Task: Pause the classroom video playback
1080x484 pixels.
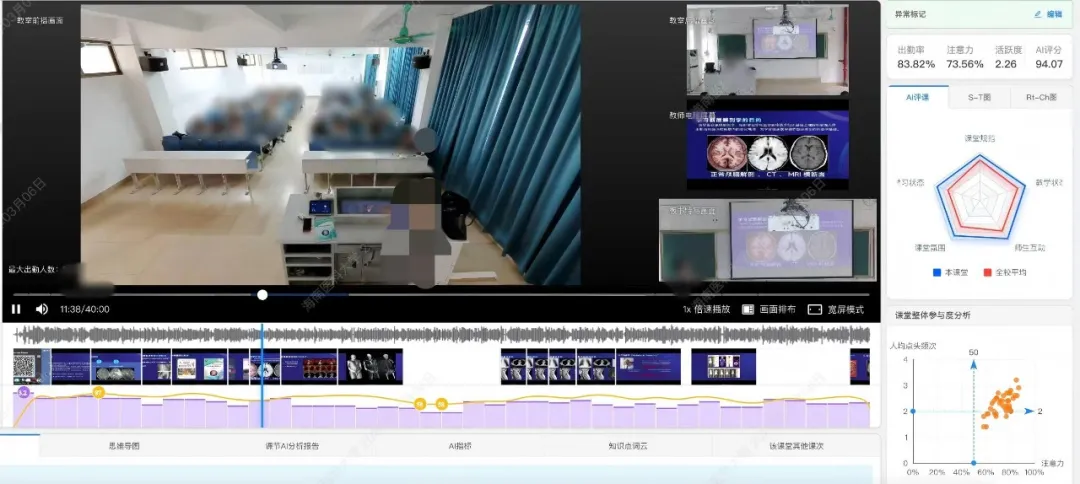Action: 16,309
